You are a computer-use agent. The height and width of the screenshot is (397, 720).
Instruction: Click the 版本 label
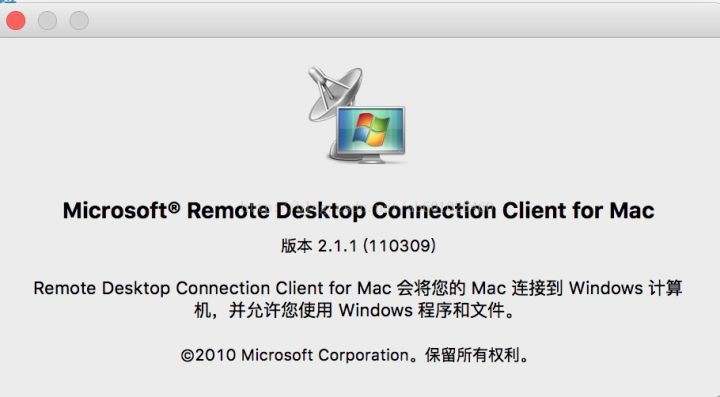point(296,246)
